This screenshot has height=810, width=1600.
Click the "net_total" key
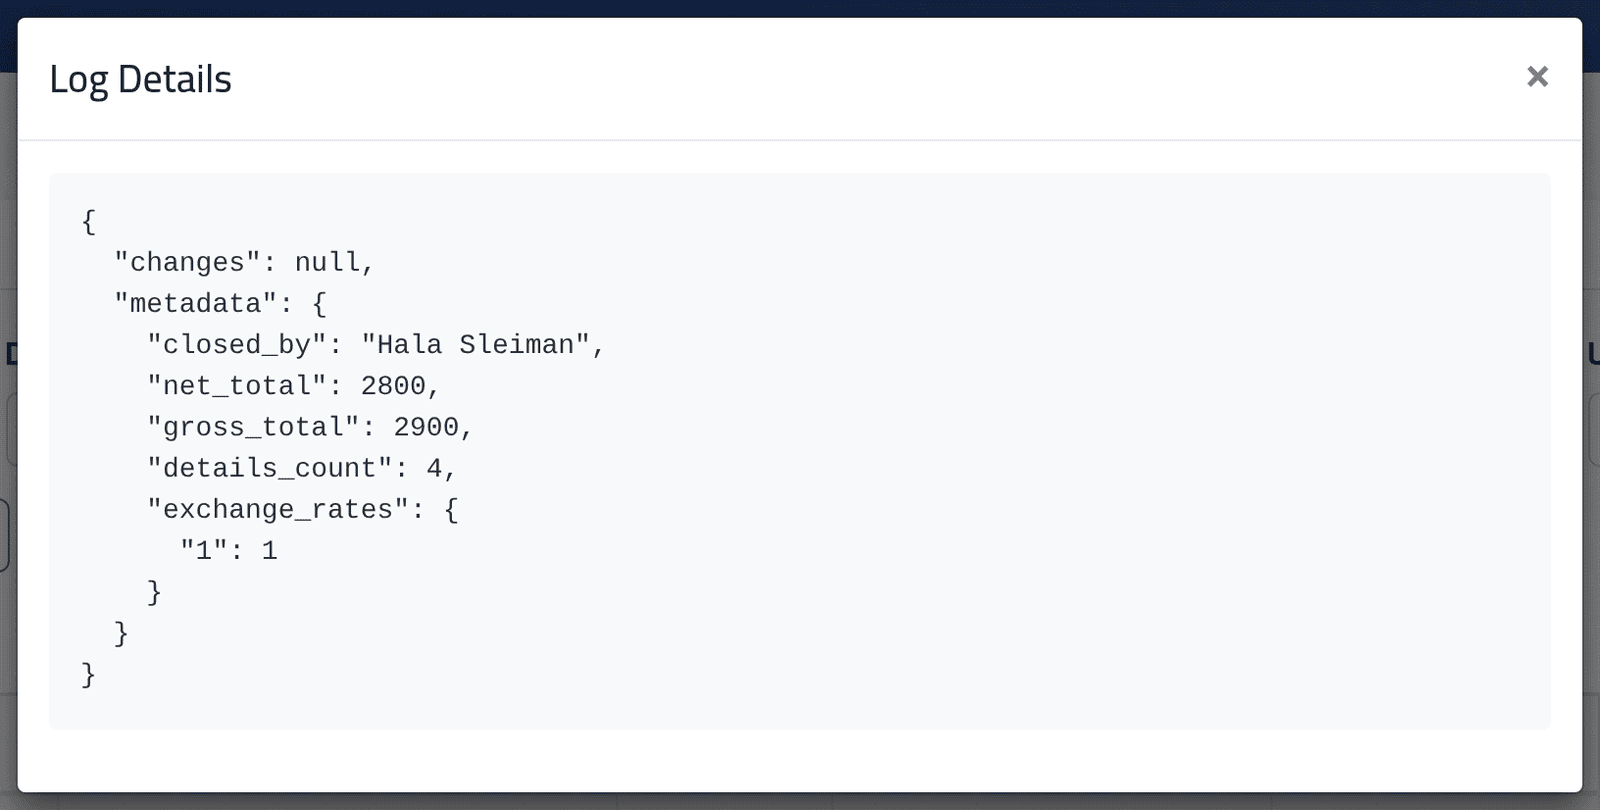(x=237, y=386)
